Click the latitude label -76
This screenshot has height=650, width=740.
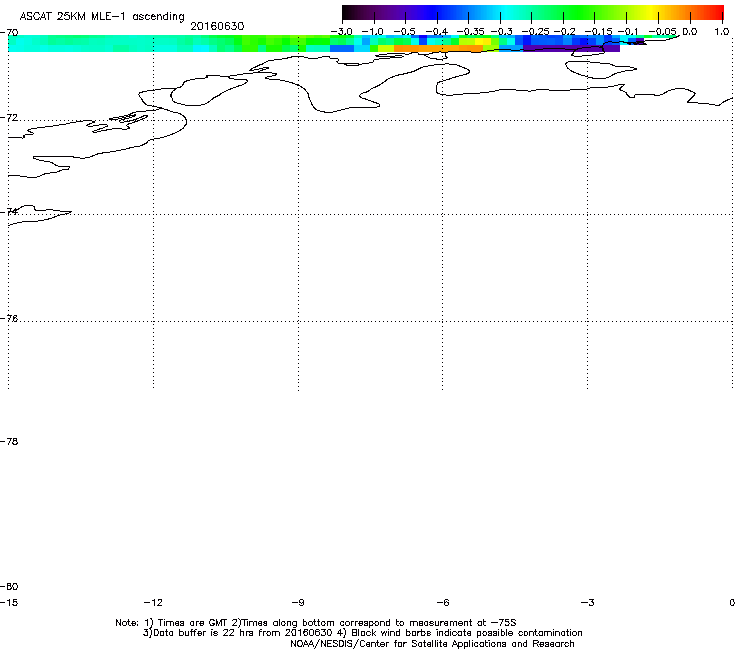tap(9, 319)
